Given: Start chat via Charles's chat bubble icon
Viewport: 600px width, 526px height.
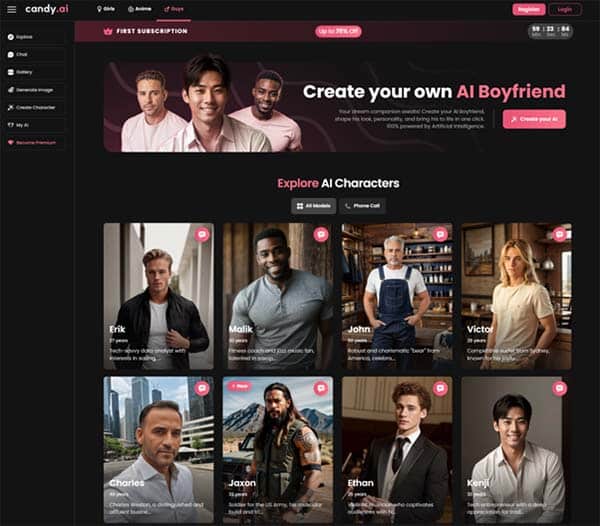Looking at the screenshot, I should click(x=202, y=388).
